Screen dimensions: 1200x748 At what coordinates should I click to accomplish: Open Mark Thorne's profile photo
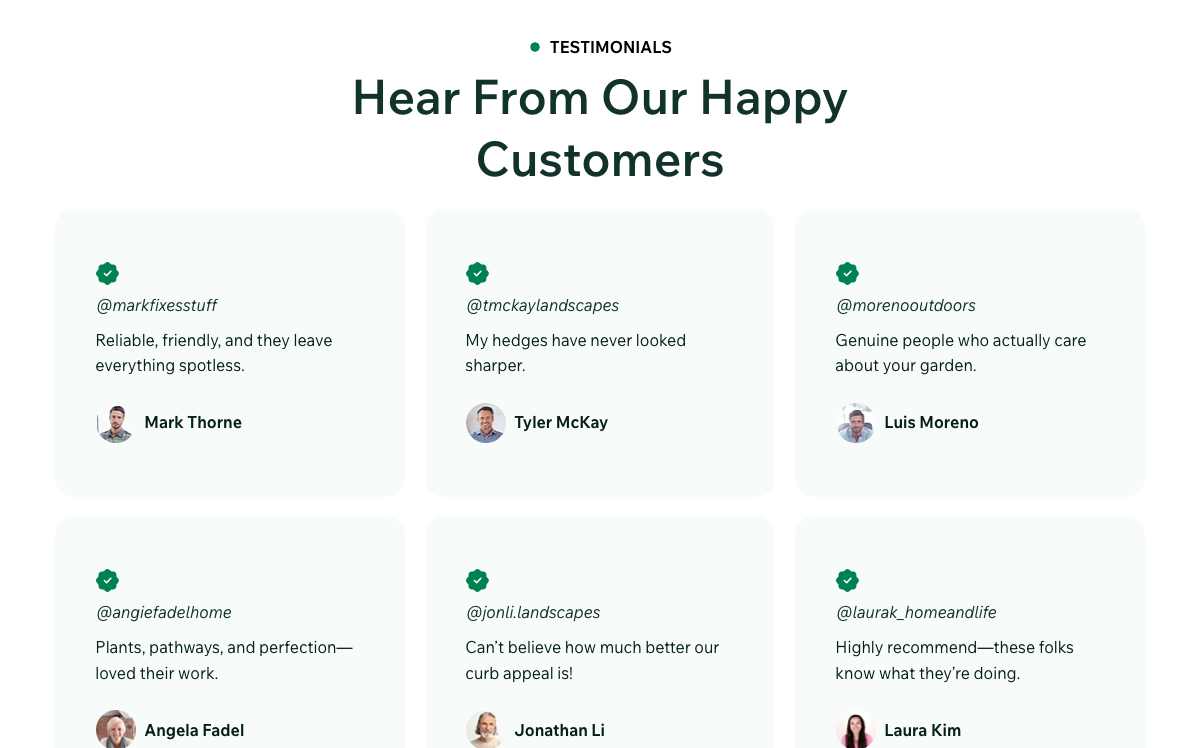pyautogui.click(x=116, y=423)
